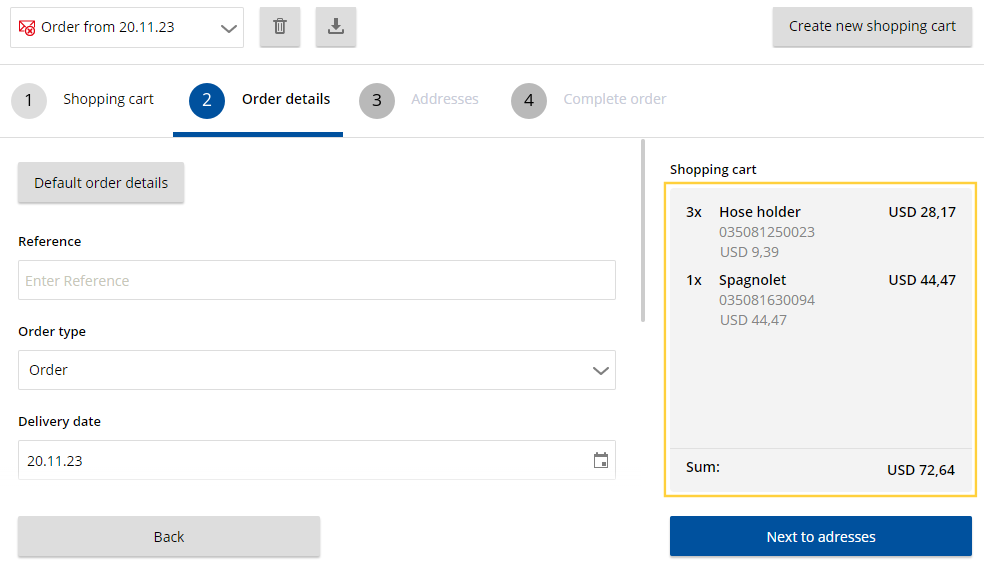Image resolution: width=984 pixels, height=570 pixels.
Task: Click article number 035081250023
Action: pyautogui.click(x=767, y=232)
